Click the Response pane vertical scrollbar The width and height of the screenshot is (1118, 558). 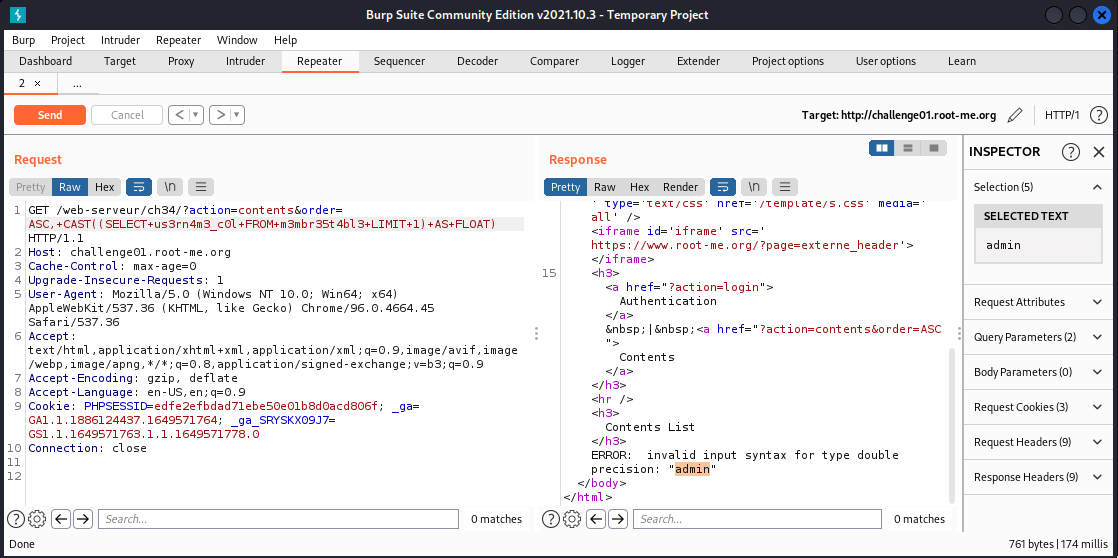(x=951, y=425)
